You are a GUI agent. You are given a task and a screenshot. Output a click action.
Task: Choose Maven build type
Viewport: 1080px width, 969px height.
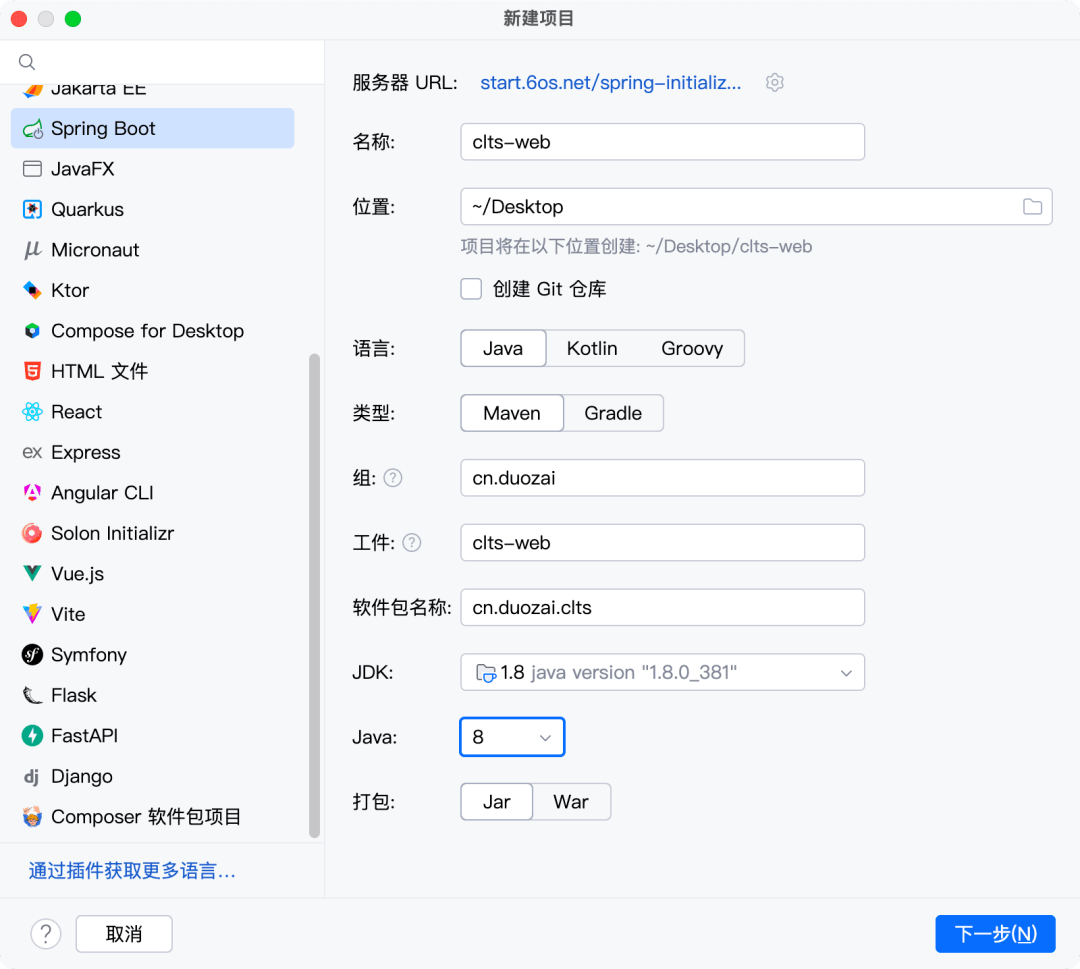click(512, 413)
